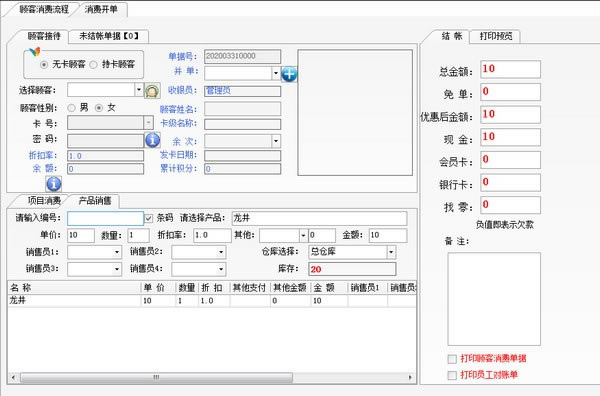Click the 总金额 field

(510, 69)
